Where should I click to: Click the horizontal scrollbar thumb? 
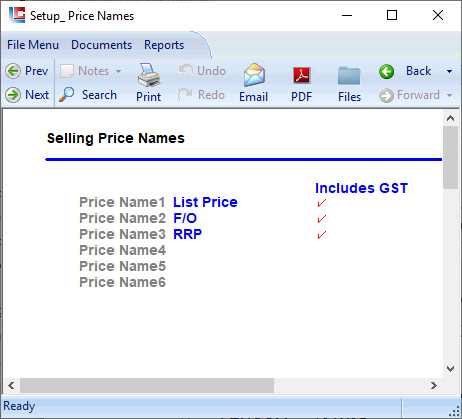[147, 385]
